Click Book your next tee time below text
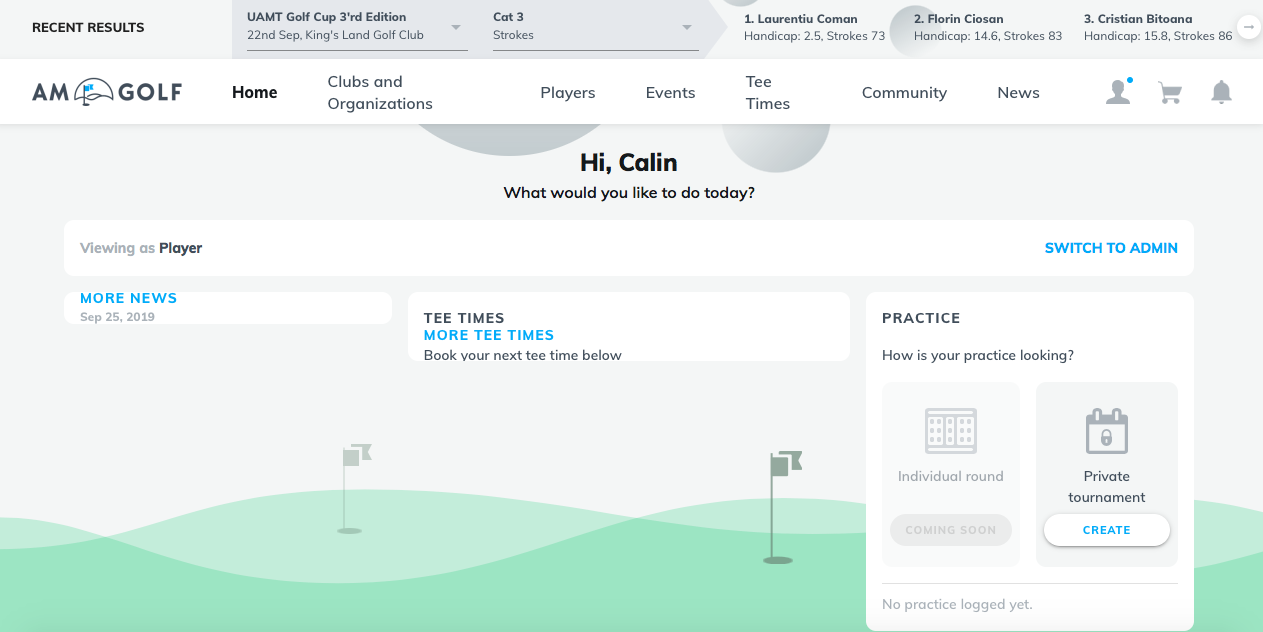Viewport: 1263px width, 632px height. click(x=523, y=355)
